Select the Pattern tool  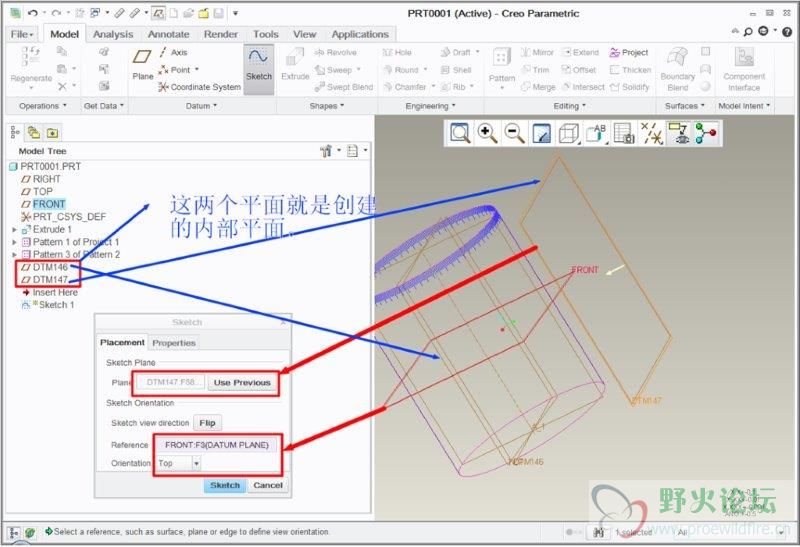502,69
